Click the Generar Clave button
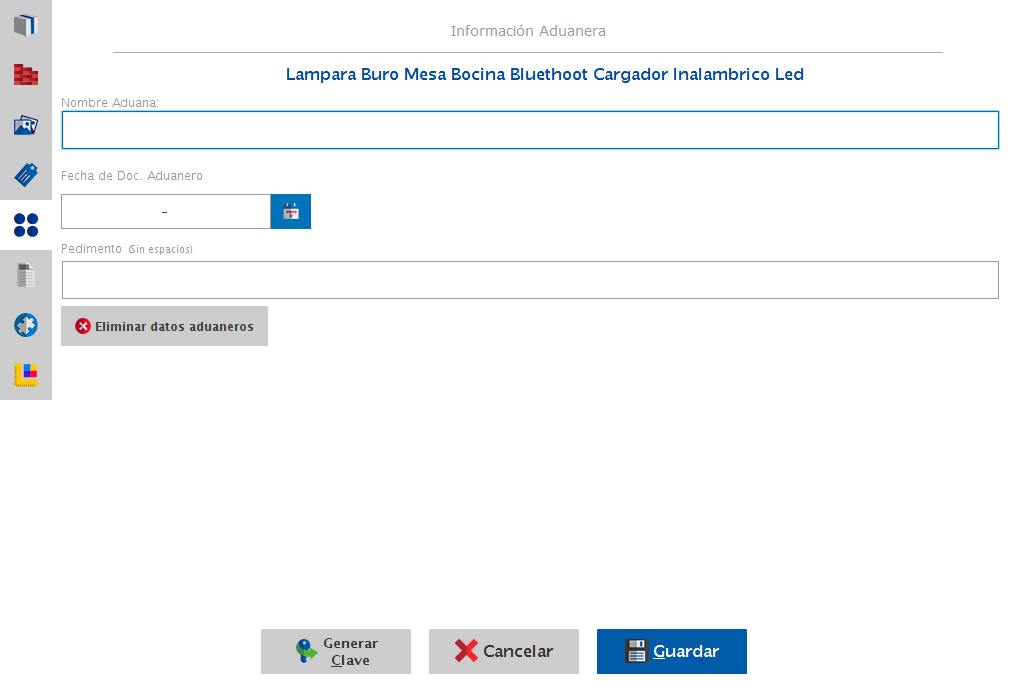The width and height of the screenshot is (1009, 682). (x=336, y=652)
